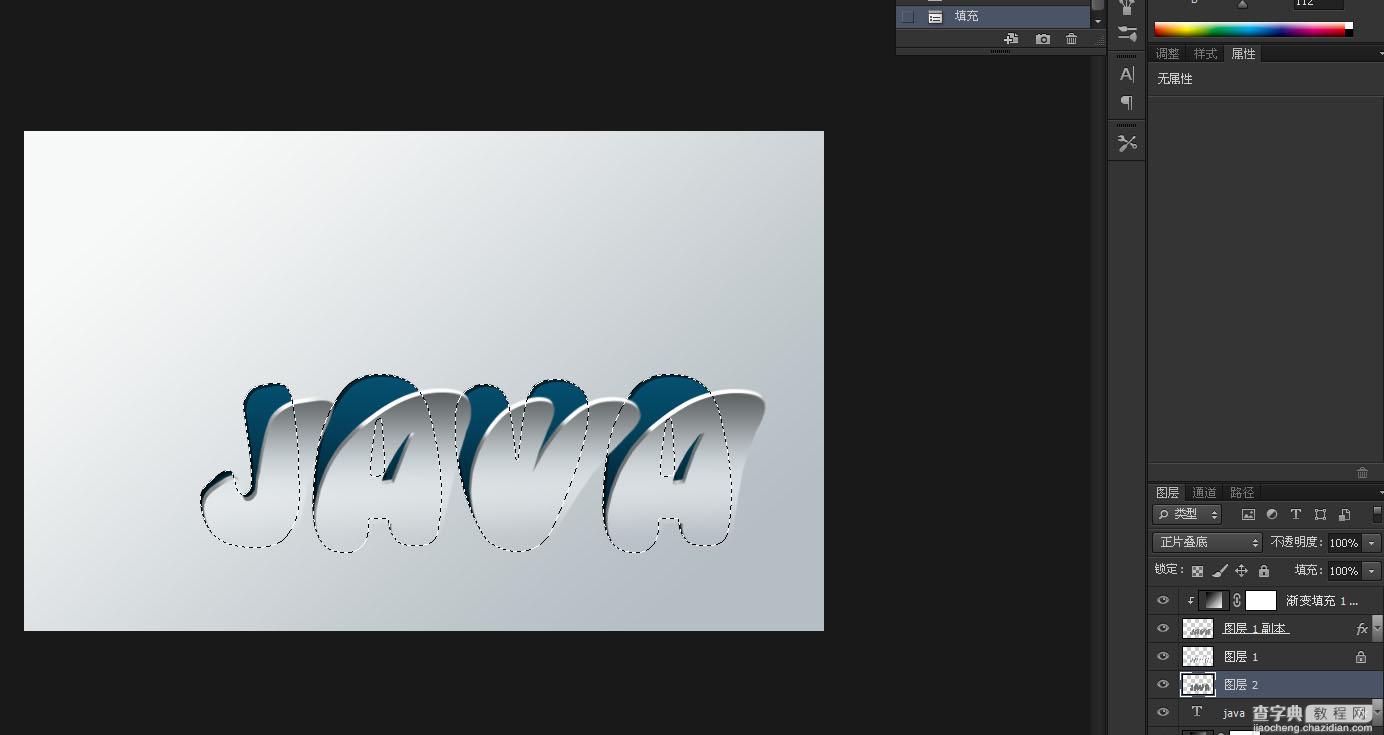Open the Brush Presets panel icon

(1127, 34)
